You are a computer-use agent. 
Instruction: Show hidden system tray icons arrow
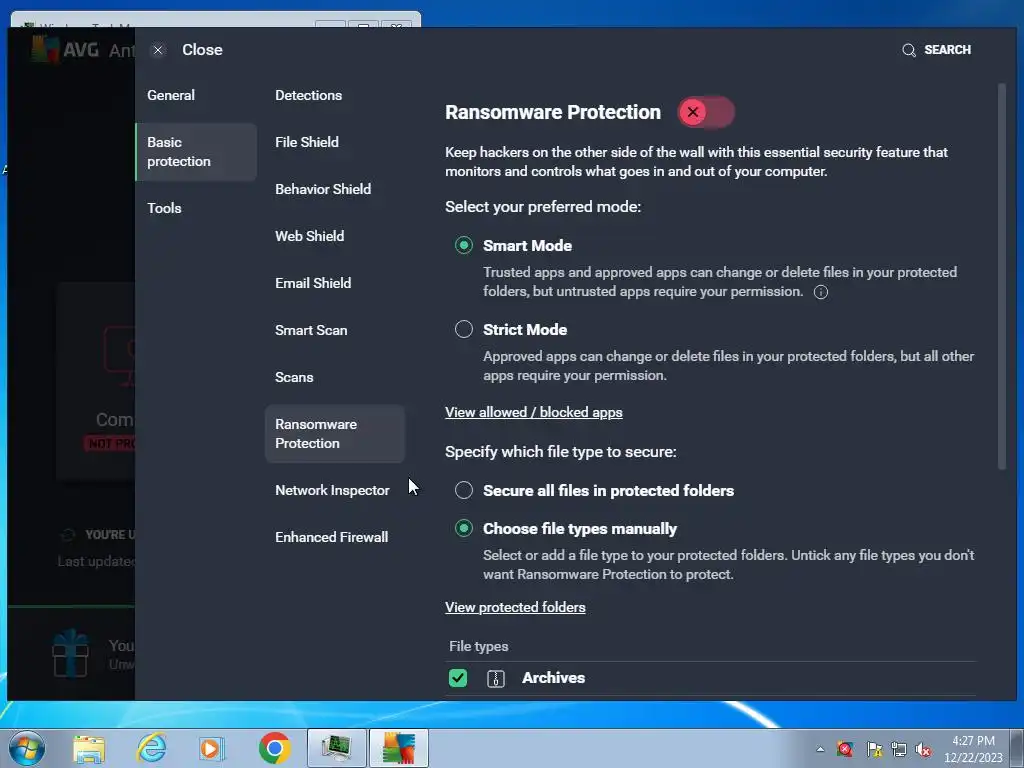pos(820,750)
